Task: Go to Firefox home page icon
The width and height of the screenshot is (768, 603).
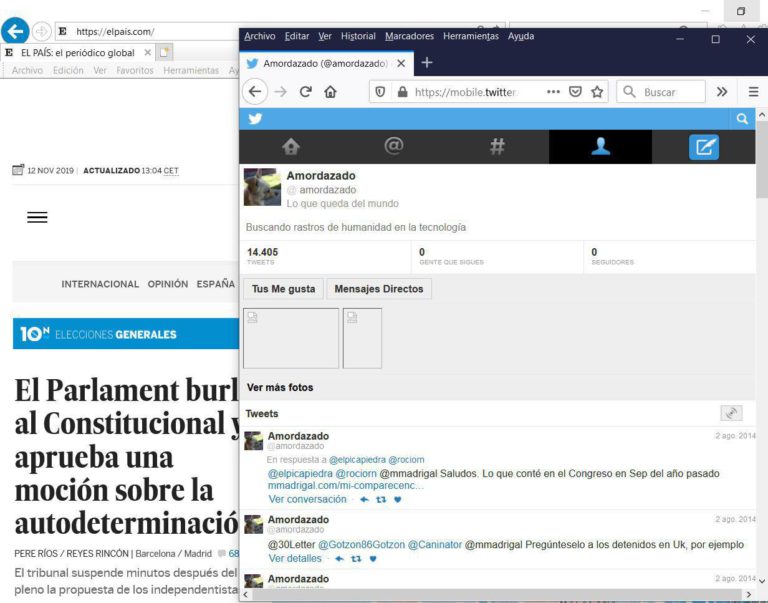Action: coord(331,92)
